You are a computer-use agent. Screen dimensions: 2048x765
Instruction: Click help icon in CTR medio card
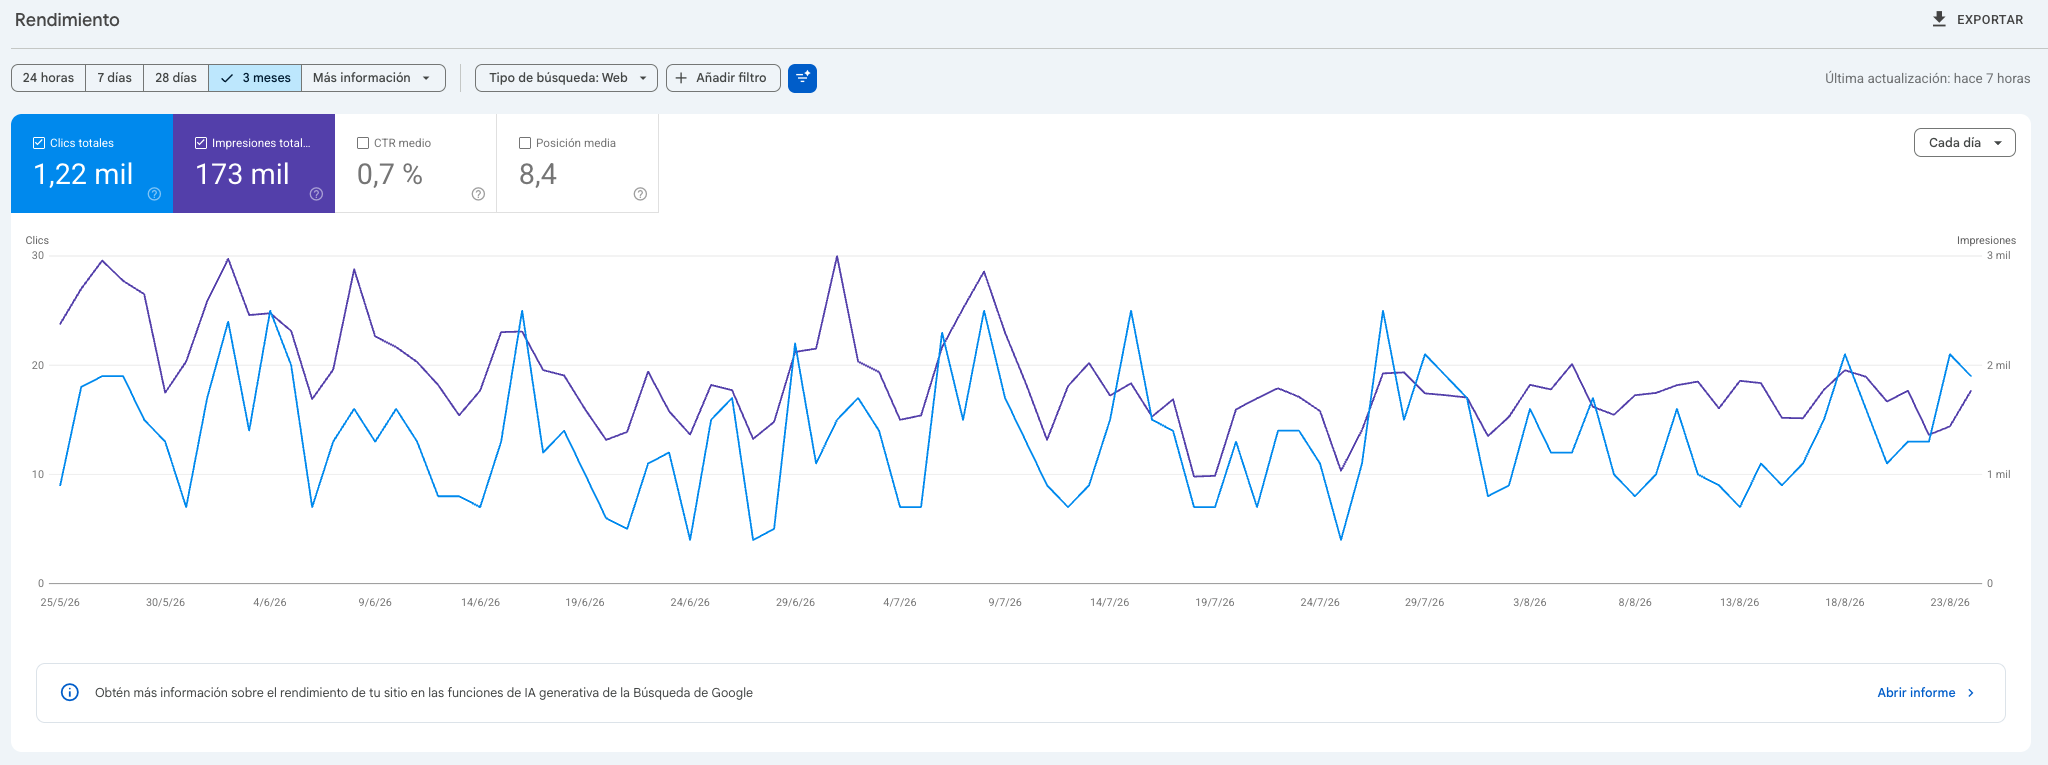click(478, 194)
